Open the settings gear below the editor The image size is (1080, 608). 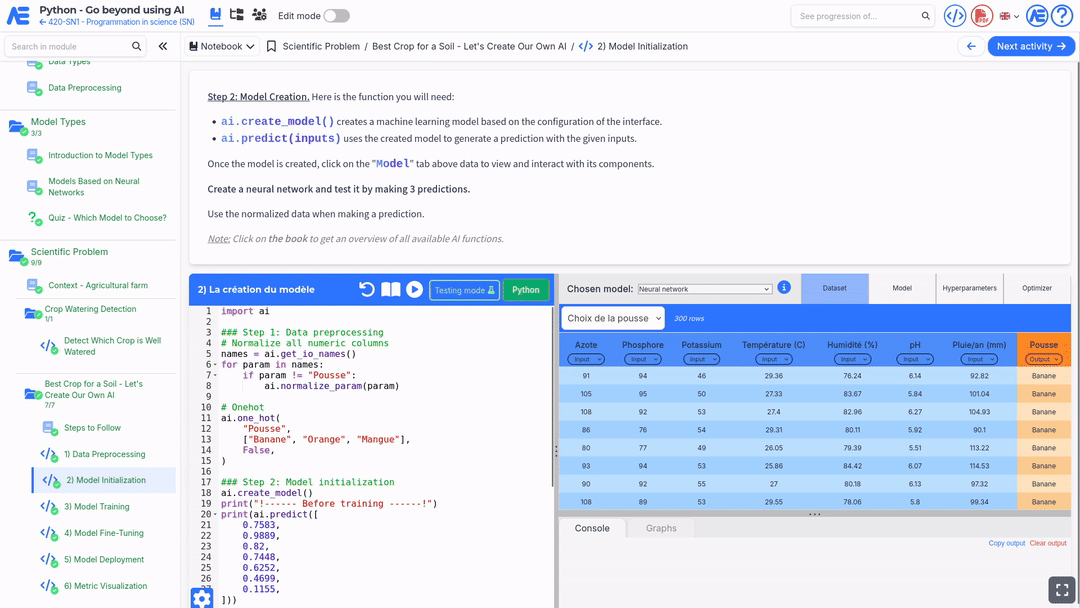tap(202, 598)
